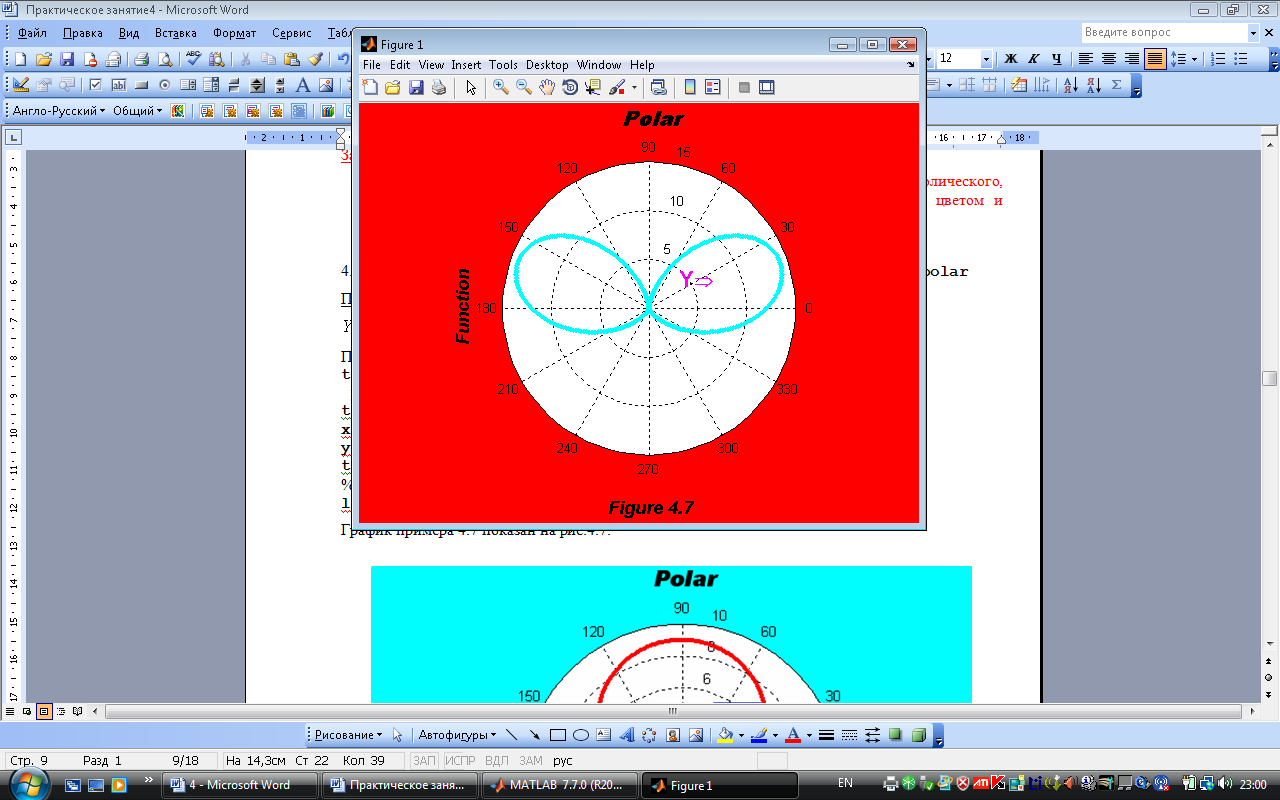
Task: Hide plot tools in Figure 1
Action: click(x=744, y=88)
